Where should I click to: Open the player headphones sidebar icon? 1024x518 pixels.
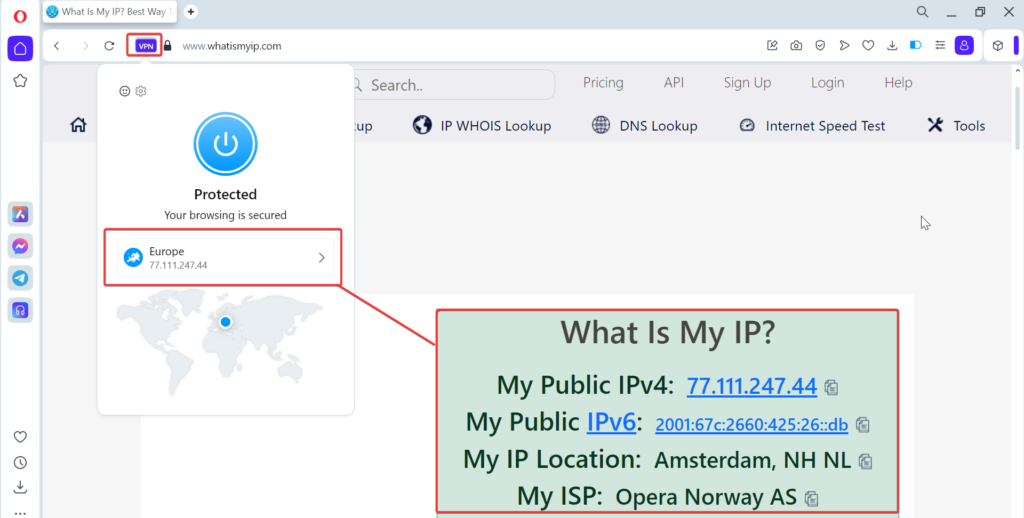[20, 310]
